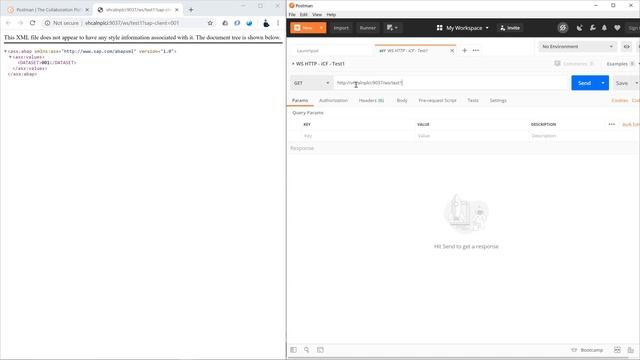
Task: Switch to the Pre-request Script tab
Action: pos(437,100)
